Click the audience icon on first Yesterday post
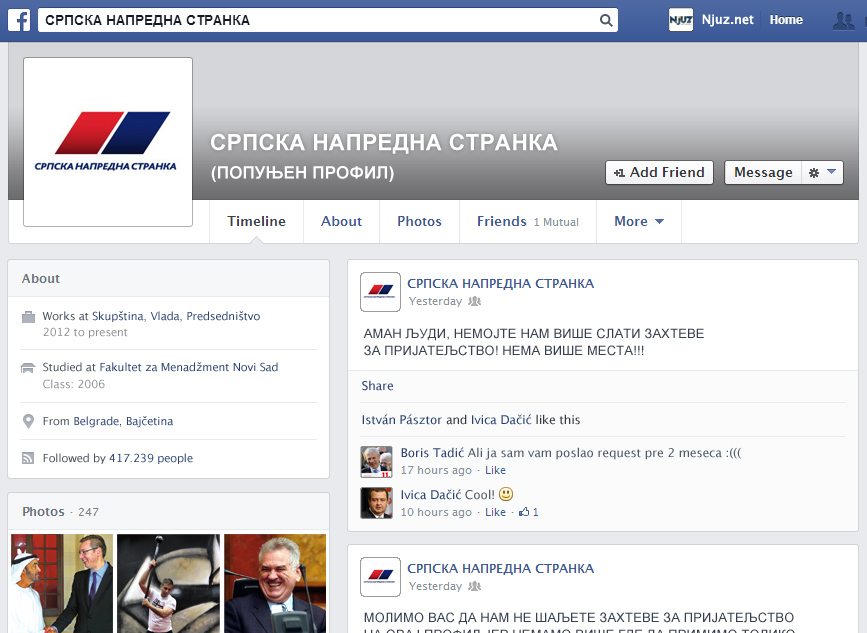Image resolution: width=867 pixels, height=633 pixels. [x=474, y=301]
